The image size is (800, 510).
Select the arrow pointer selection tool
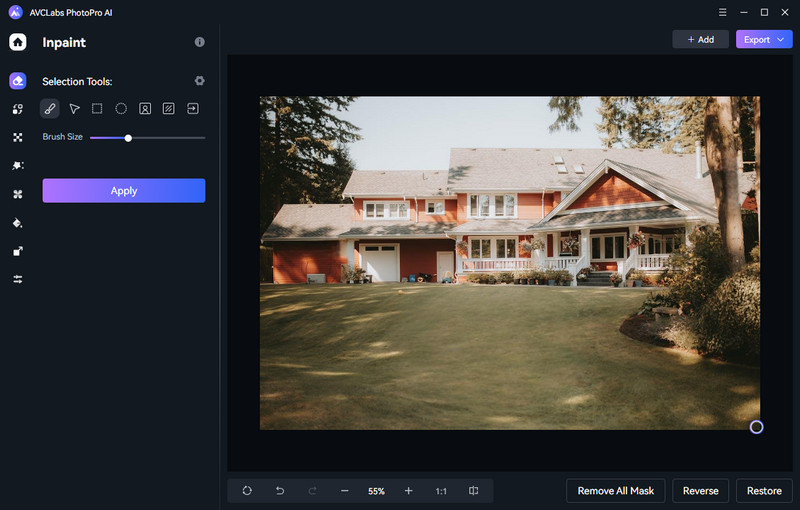(74, 109)
